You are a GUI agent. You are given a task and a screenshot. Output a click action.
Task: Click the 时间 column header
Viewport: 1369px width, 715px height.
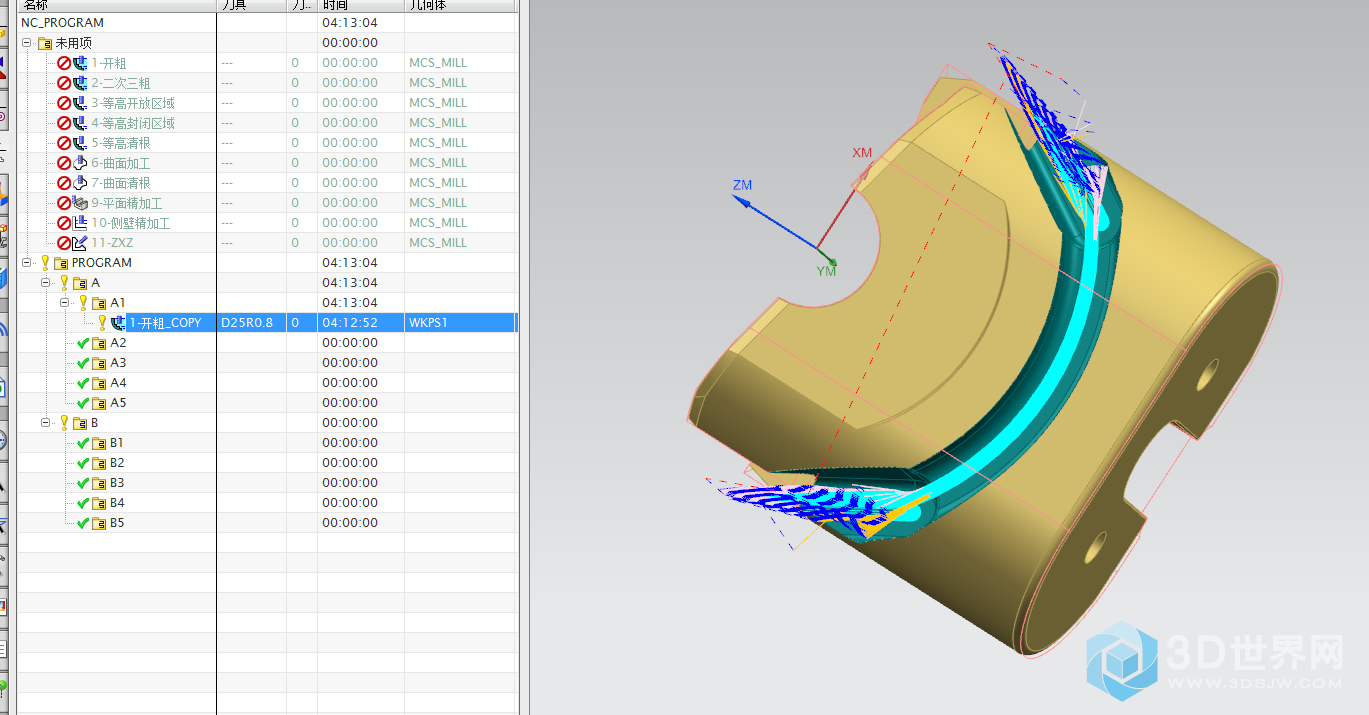point(361,6)
